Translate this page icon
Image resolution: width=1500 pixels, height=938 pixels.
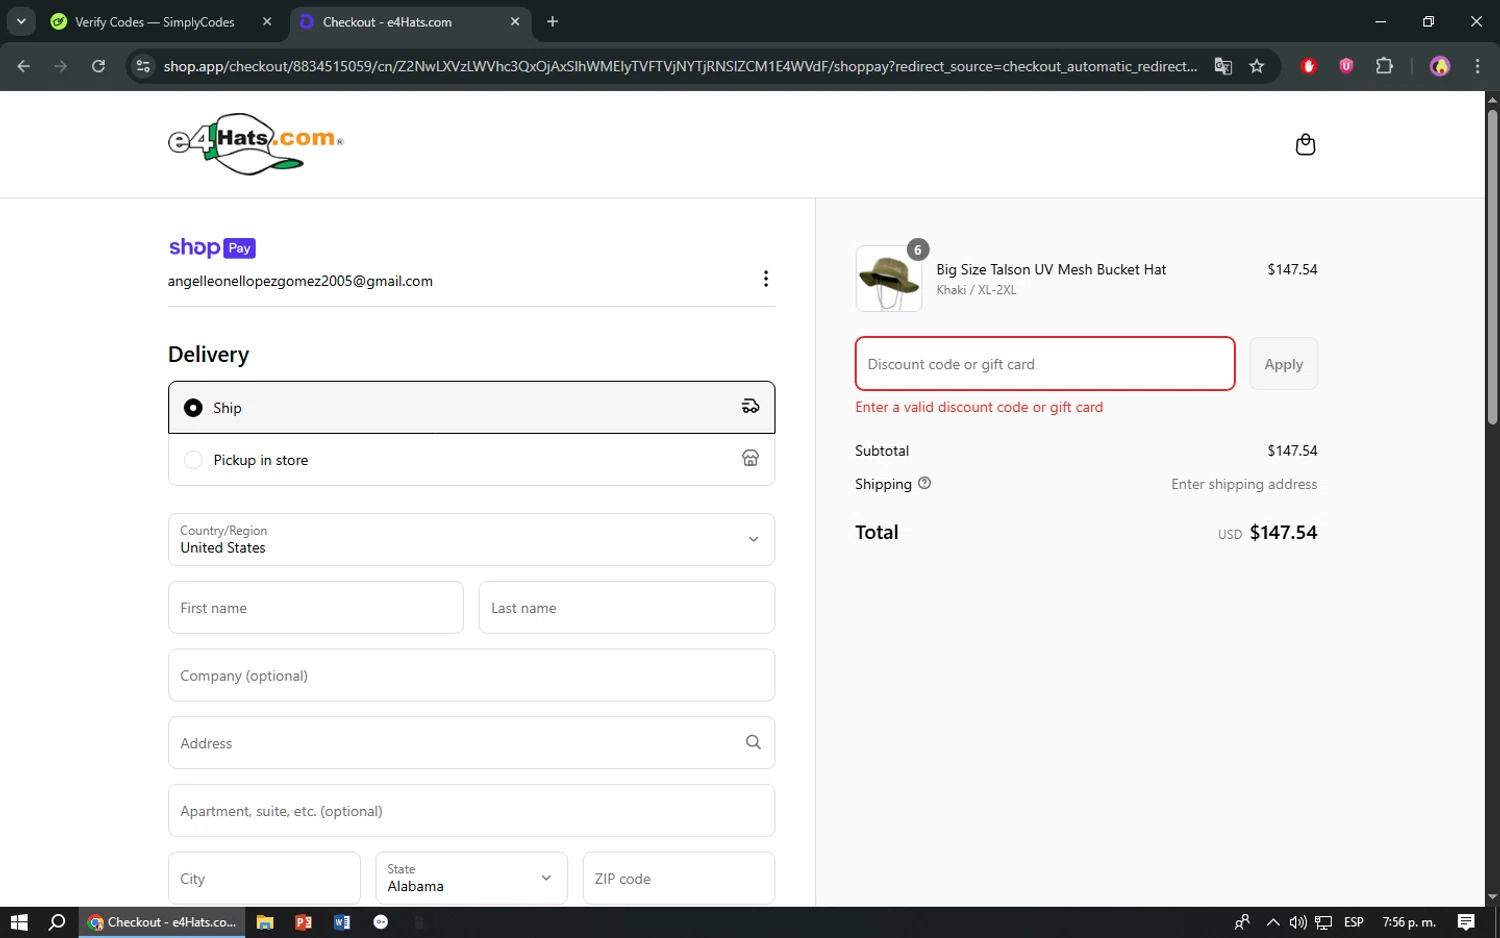click(x=1223, y=66)
